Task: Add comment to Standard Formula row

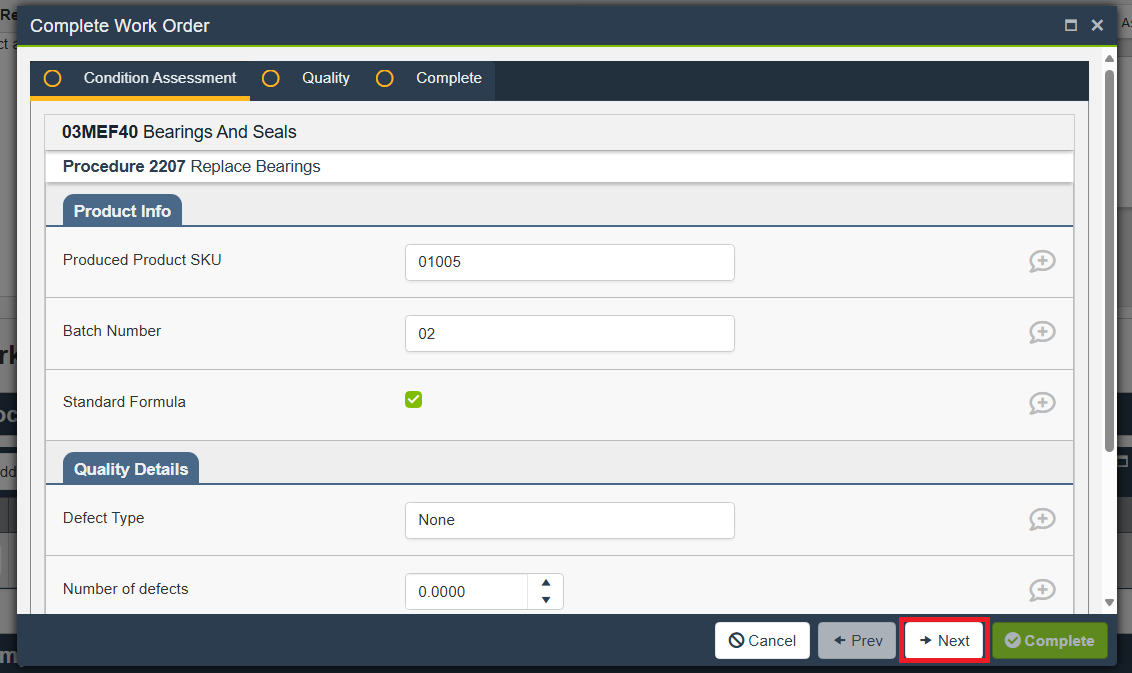Action: tap(1042, 403)
